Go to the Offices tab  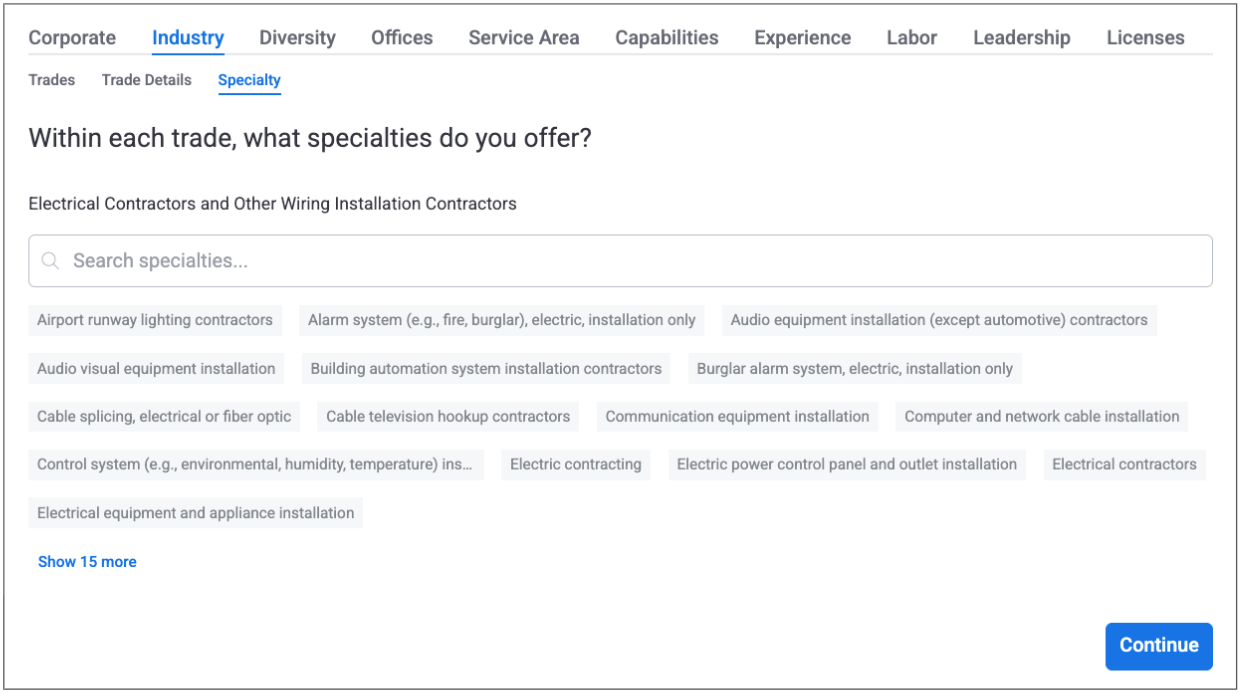pyautogui.click(x=402, y=38)
